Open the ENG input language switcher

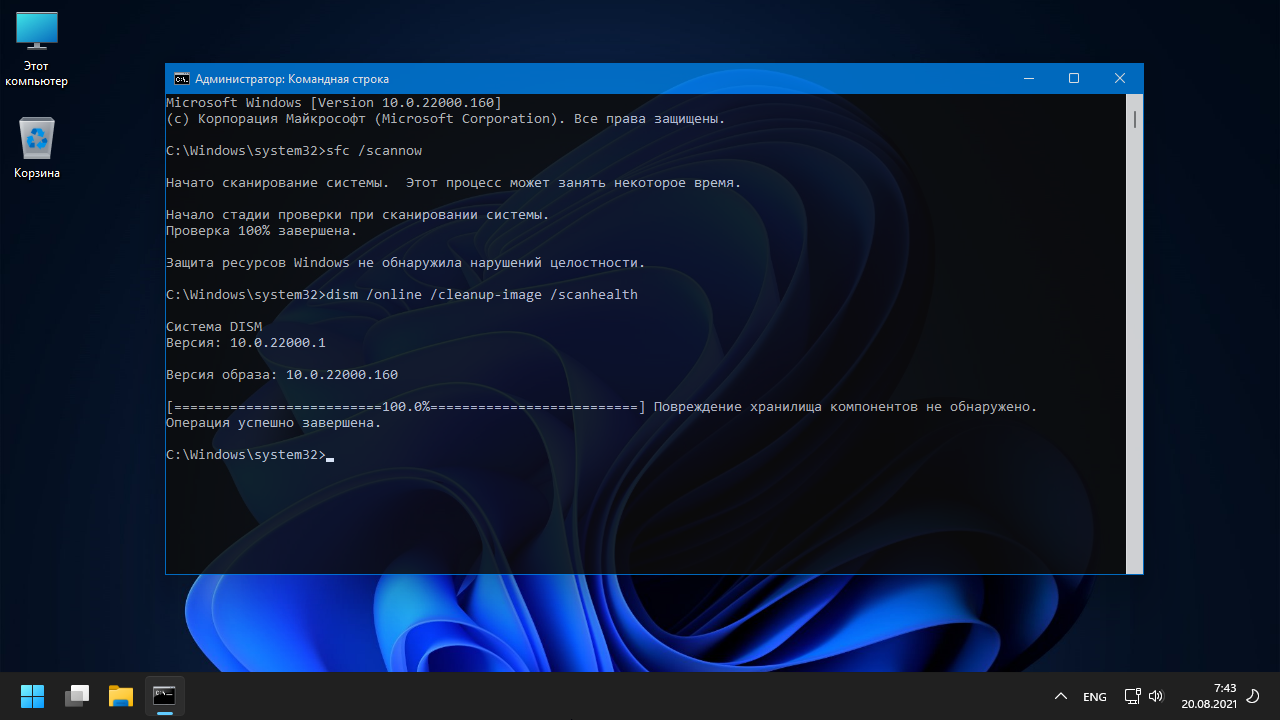coord(1094,696)
